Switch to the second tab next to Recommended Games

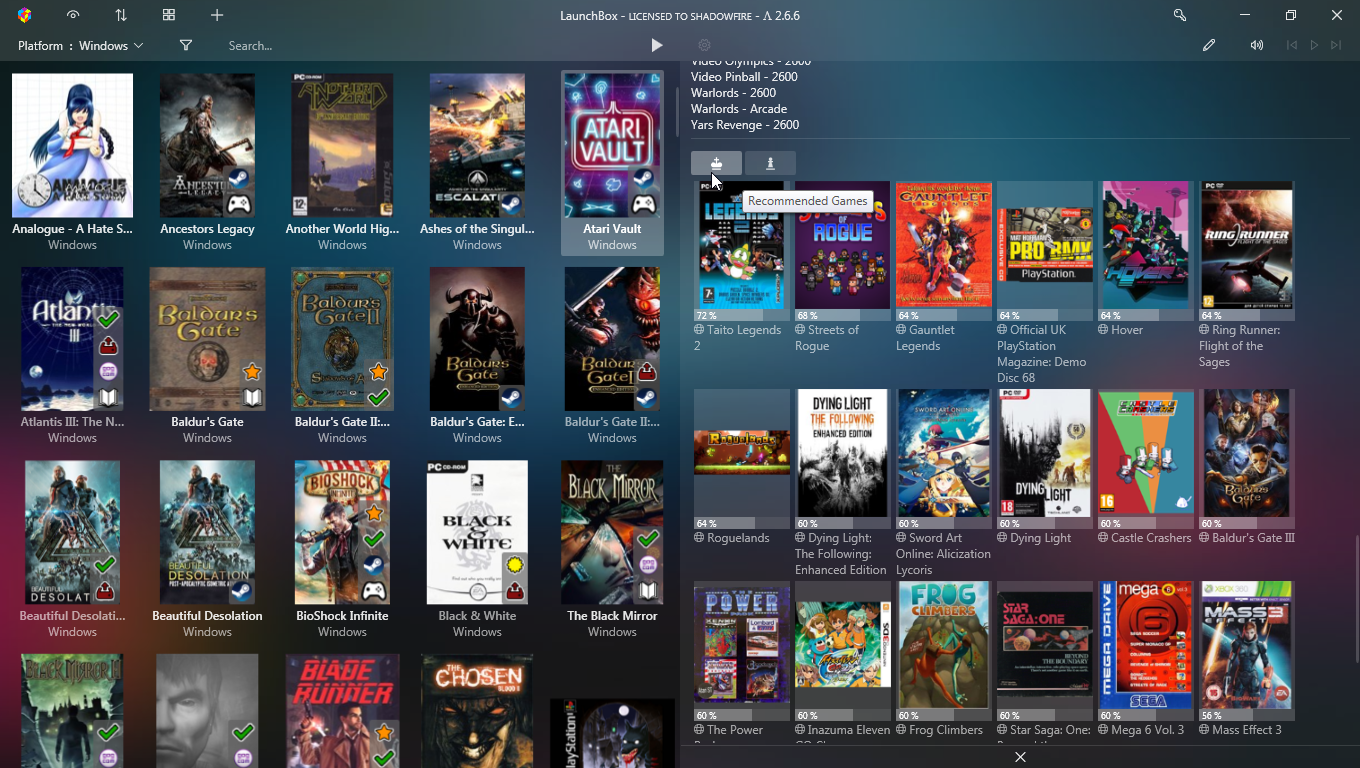point(770,163)
